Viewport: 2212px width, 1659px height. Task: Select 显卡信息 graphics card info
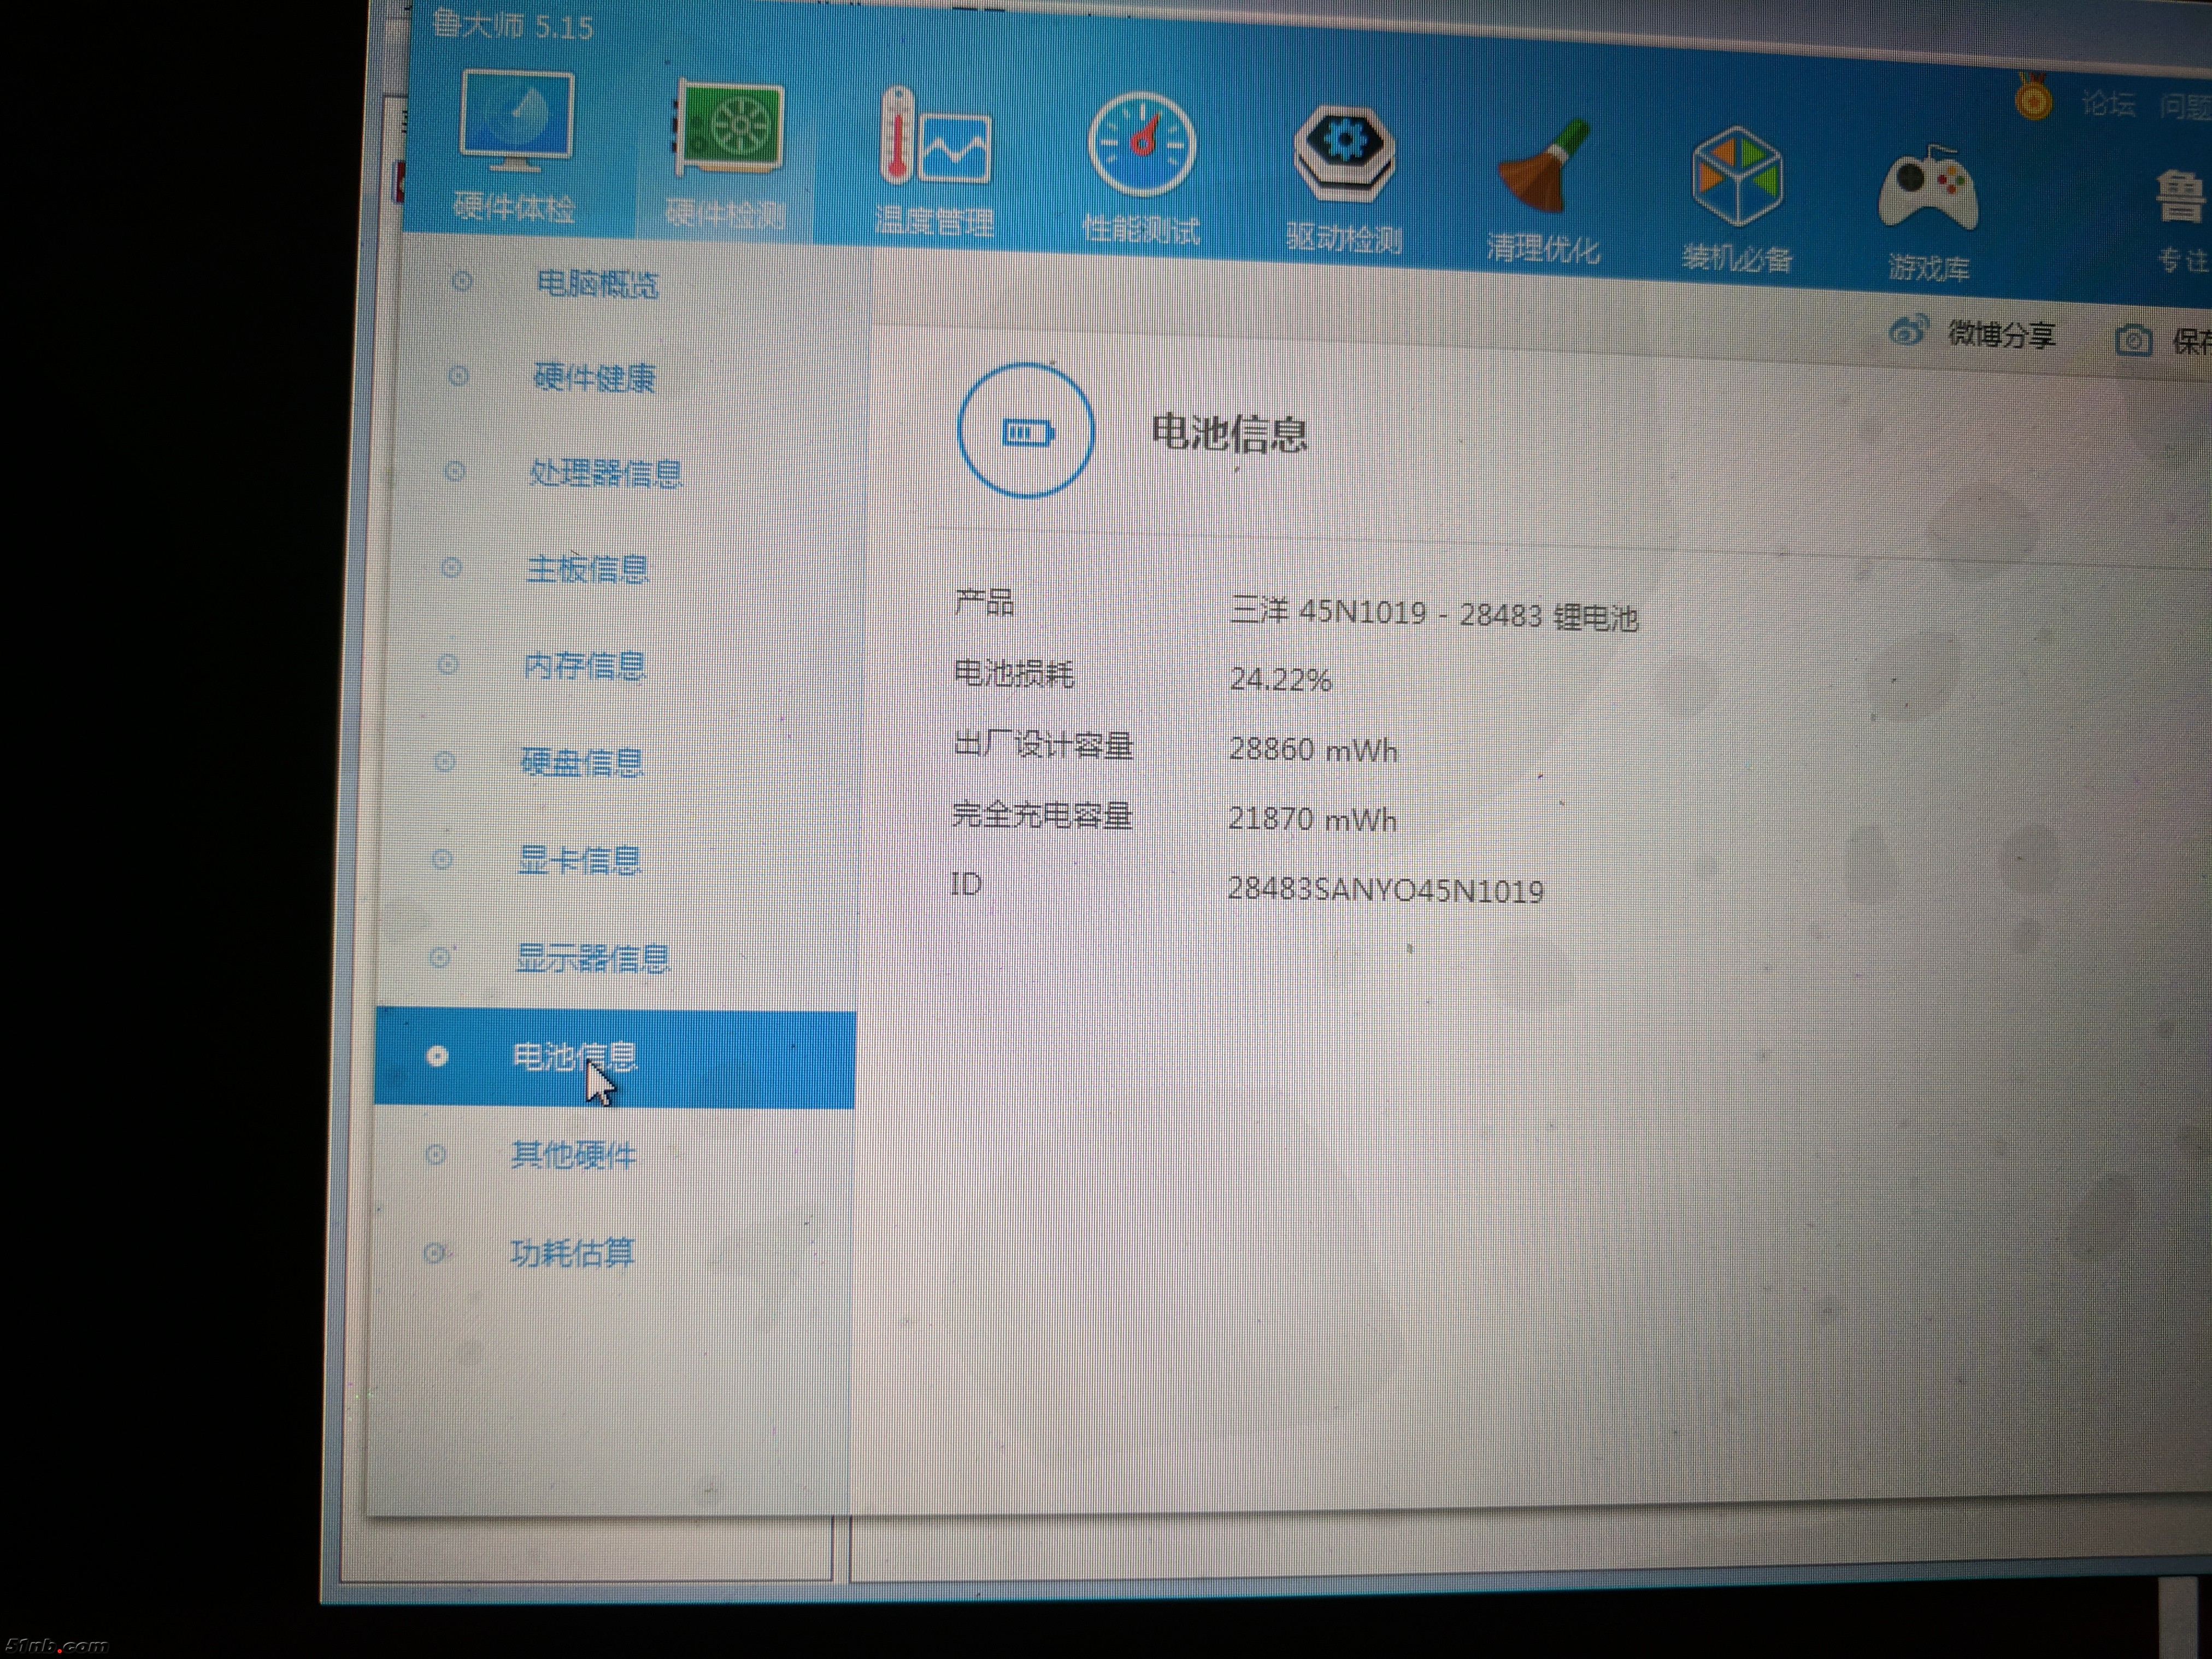[x=579, y=860]
